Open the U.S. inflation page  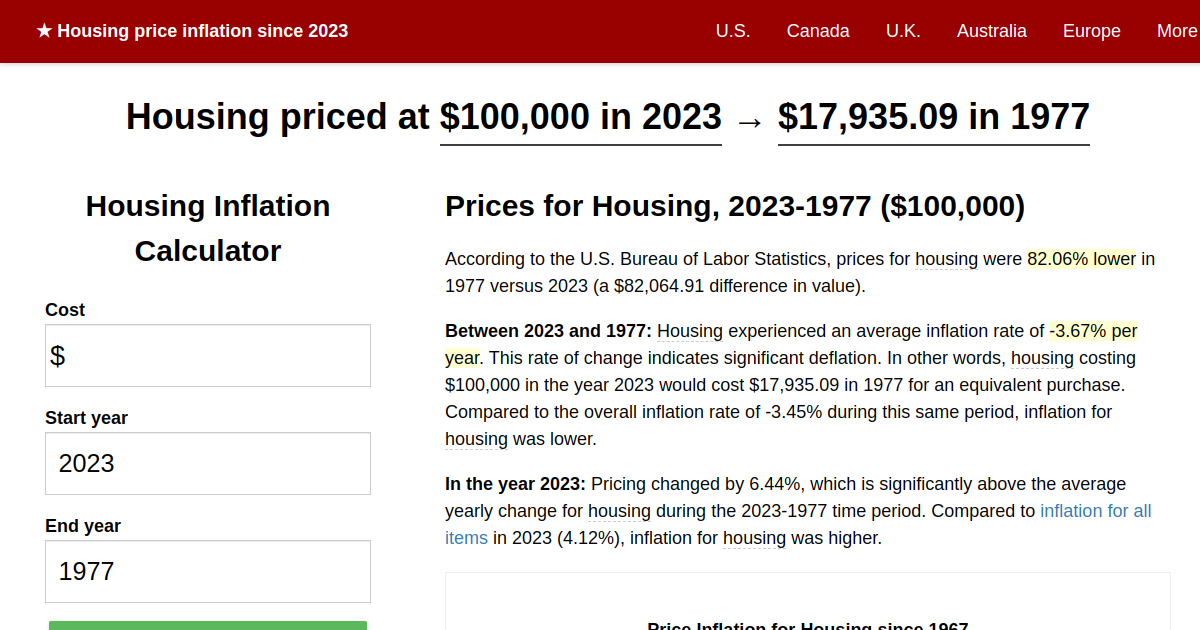coord(733,31)
